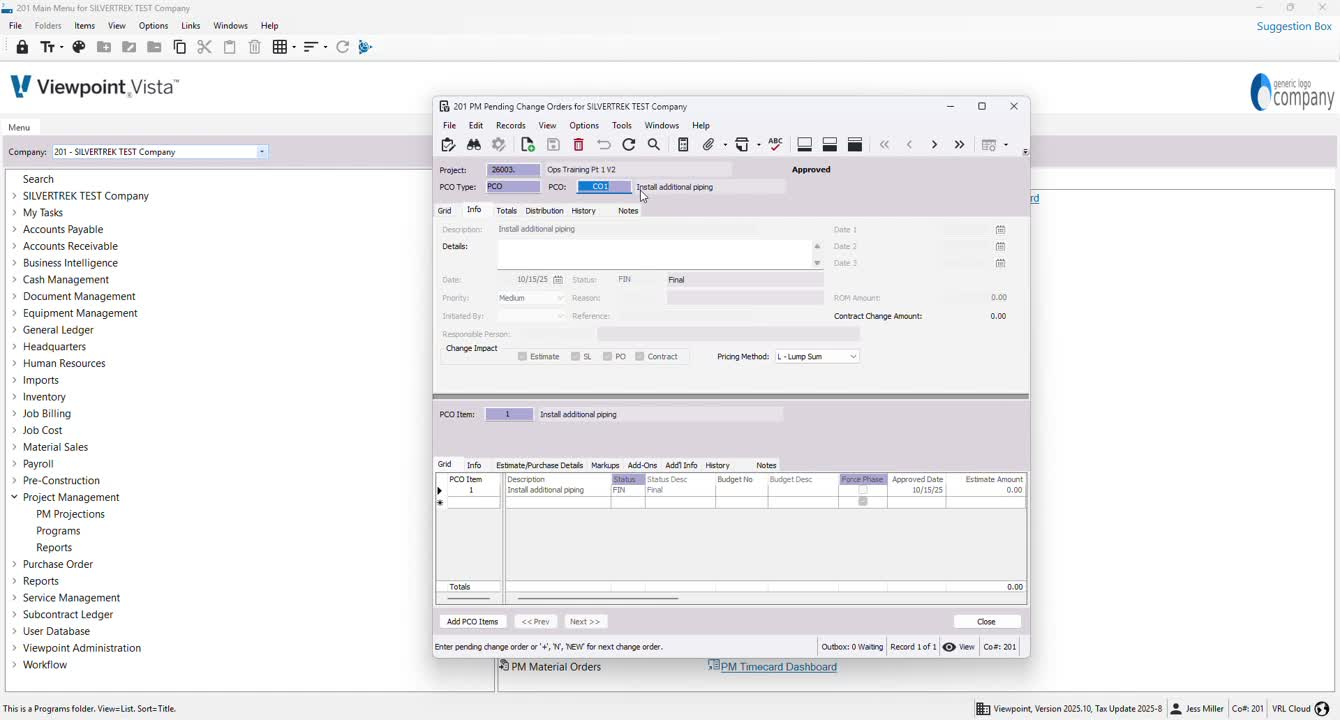
Task: Switch to the Totals tab
Action: point(506,211)
